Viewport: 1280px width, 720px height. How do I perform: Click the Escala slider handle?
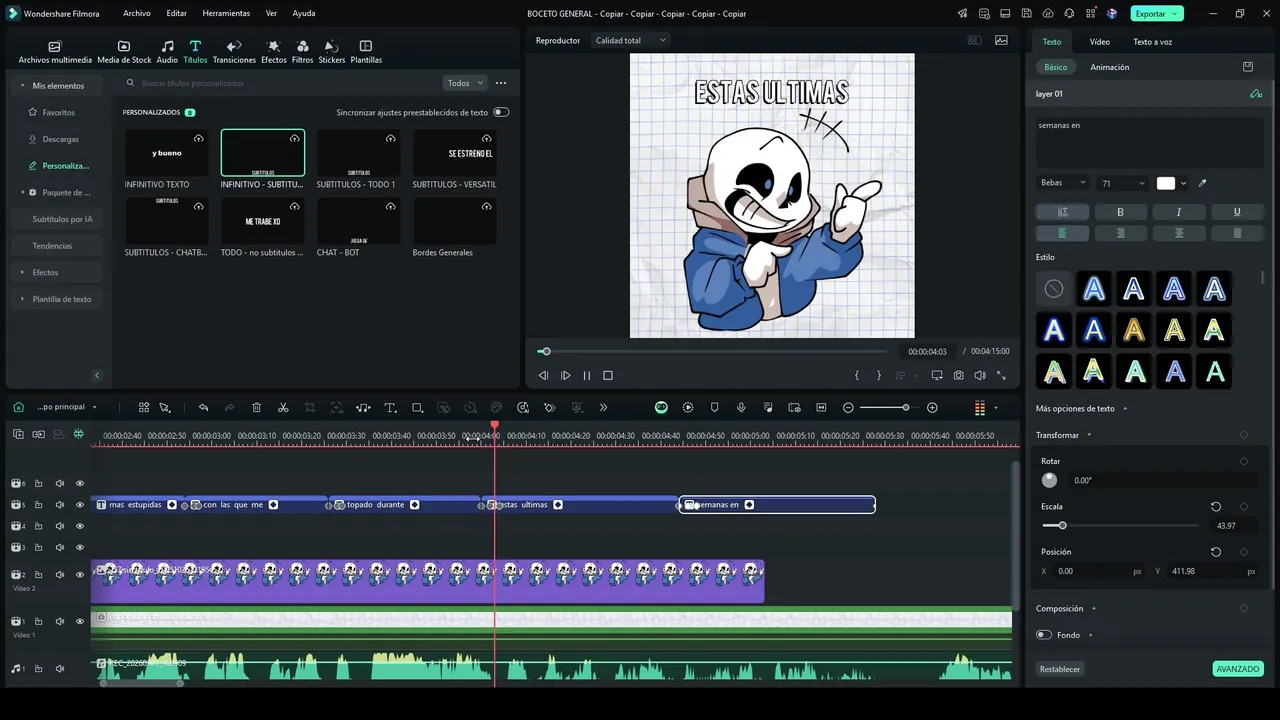(x=1062, y=525)
